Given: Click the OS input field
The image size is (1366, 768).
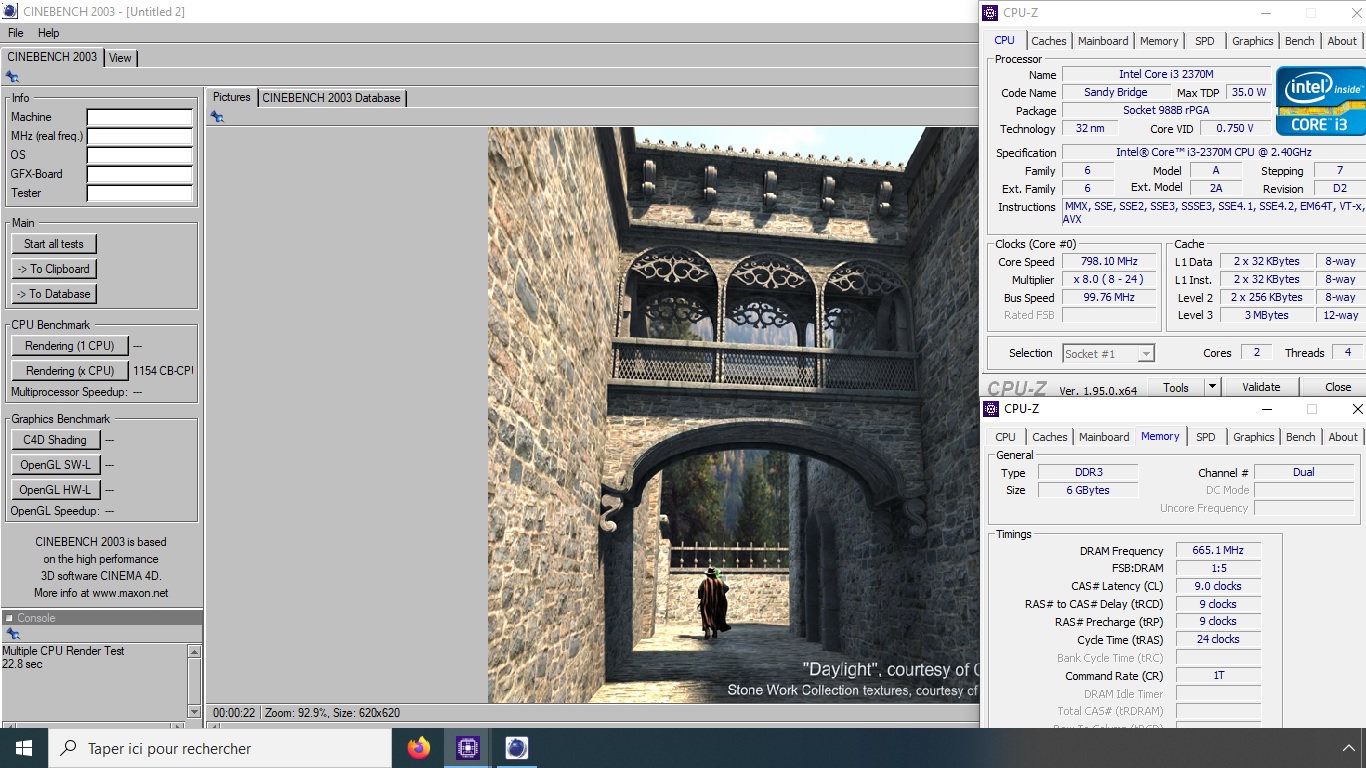Looking at the screenshot, I should coord(140,156).
